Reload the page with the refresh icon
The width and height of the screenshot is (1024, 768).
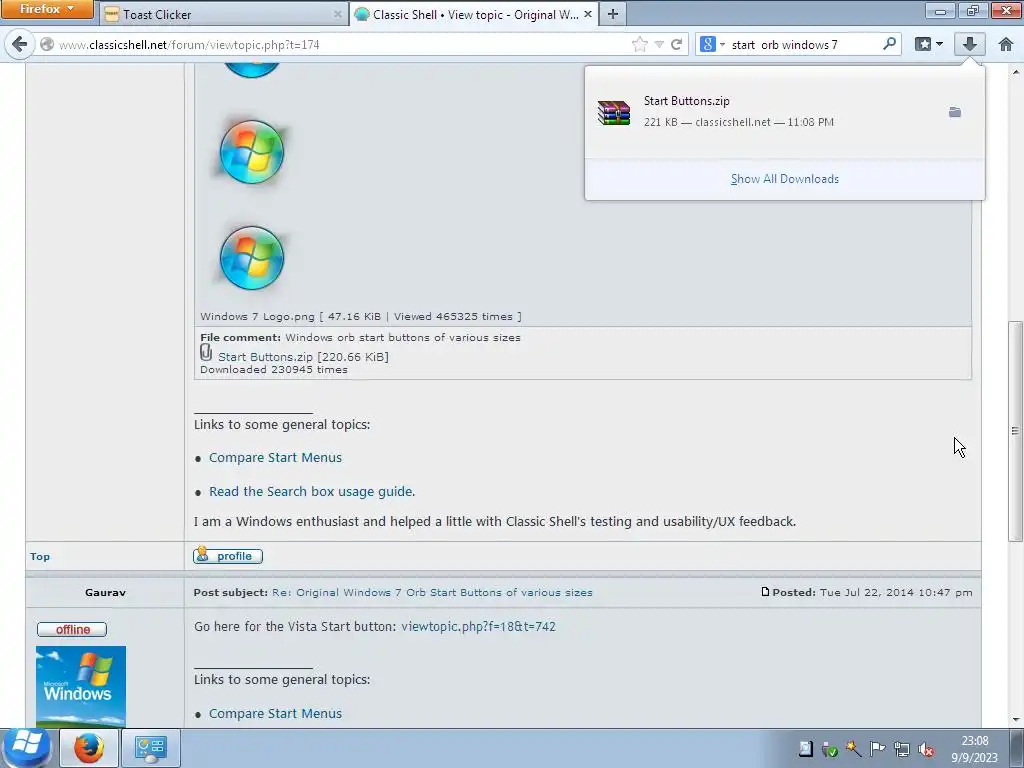pos(677,44)
